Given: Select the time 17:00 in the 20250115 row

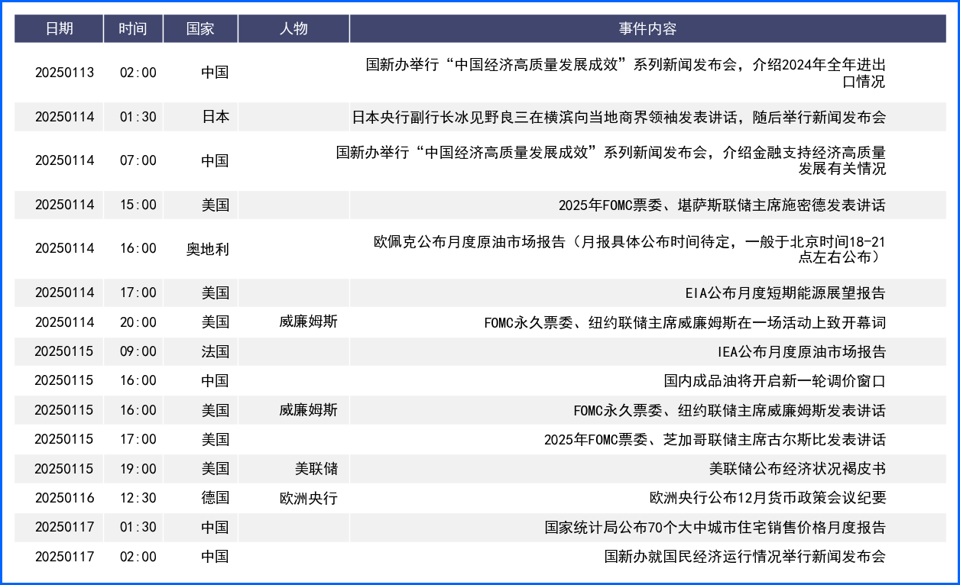Looking at the screenshot, I should (138, 439).
